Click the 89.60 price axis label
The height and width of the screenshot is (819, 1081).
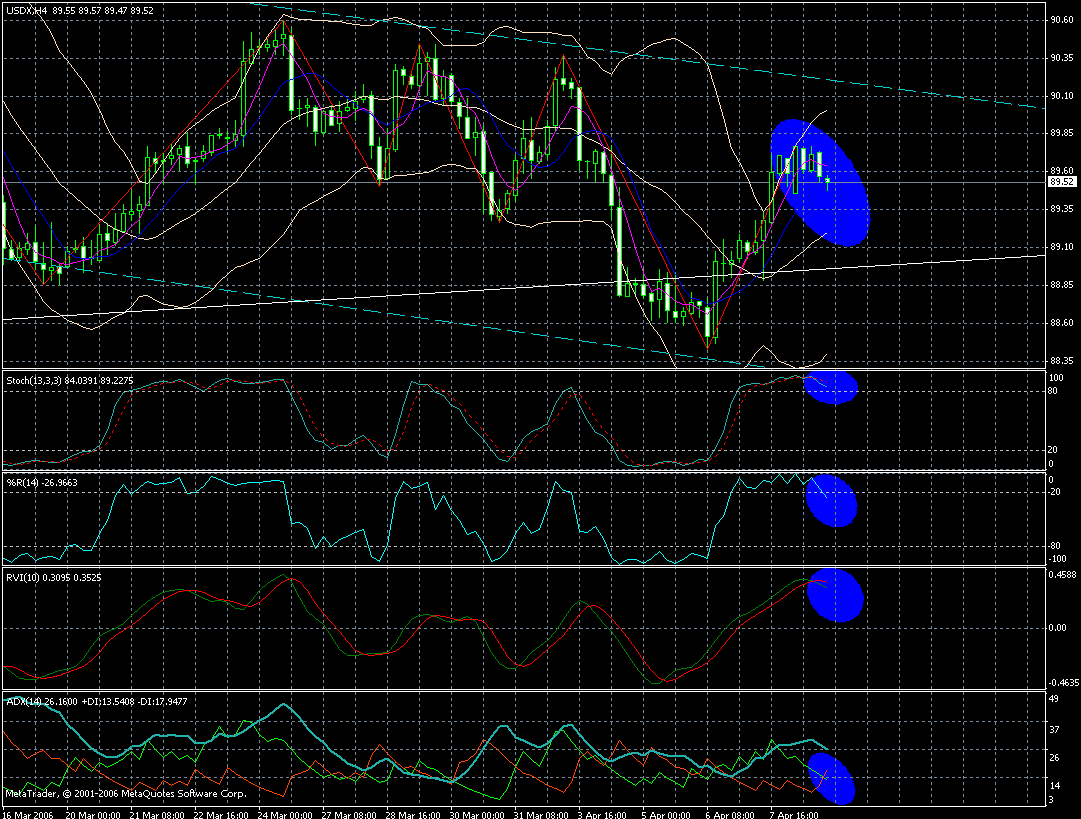click(1062, 170)
